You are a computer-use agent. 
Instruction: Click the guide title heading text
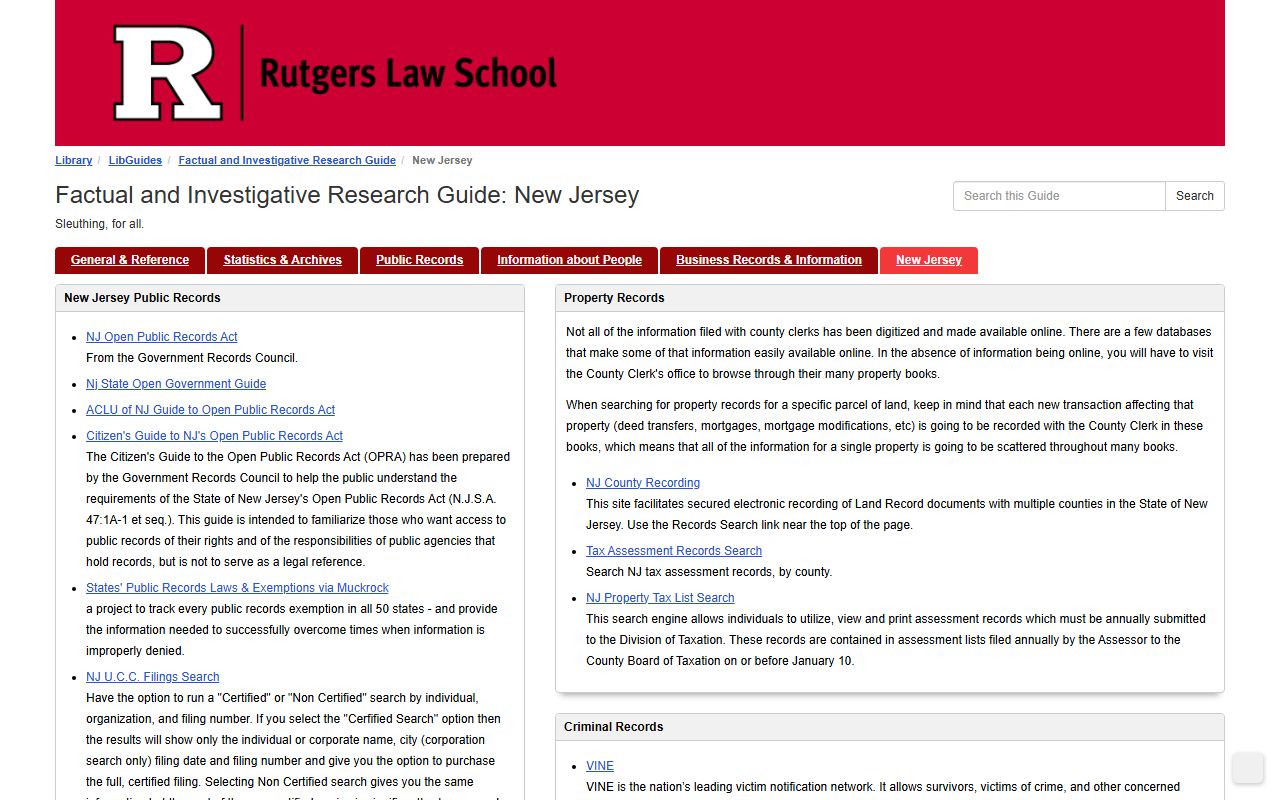[x=347, y=195]
